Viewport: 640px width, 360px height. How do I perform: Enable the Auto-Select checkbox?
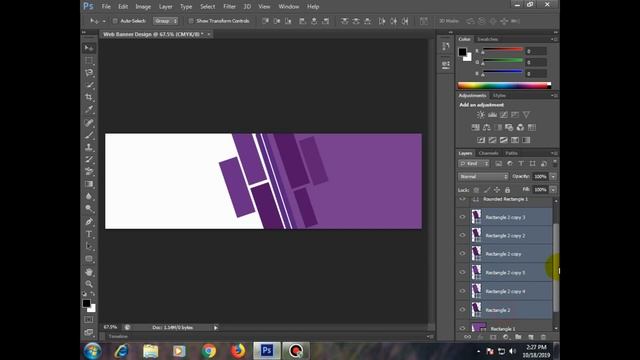115,21
